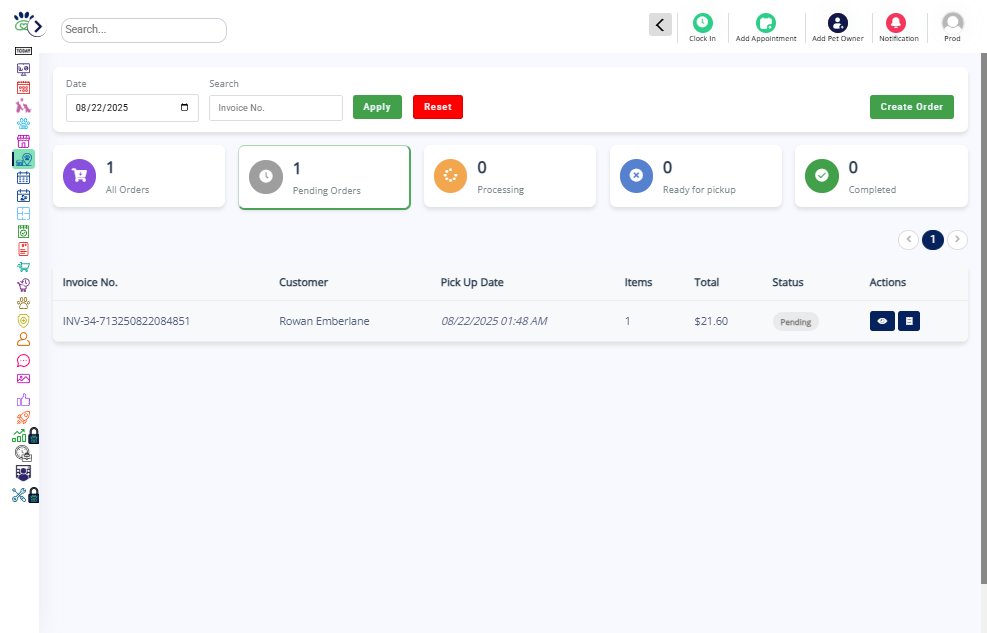Screen dimensions: 987x633
Task: Open the red calendar sidebar icon
Action: click(x=23, y=87)
